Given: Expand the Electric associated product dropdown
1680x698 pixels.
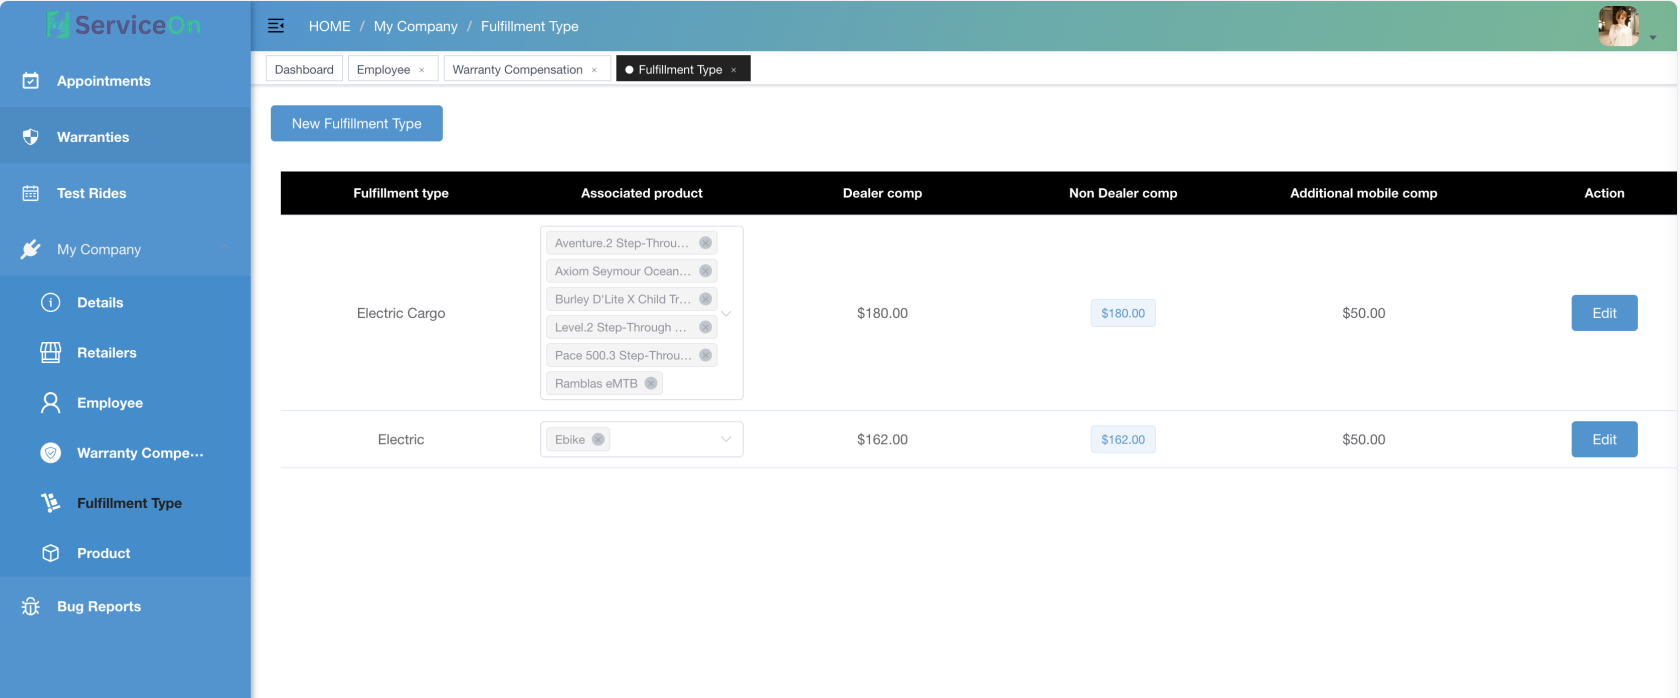Looking at the screenshot, I should point(726,439).
